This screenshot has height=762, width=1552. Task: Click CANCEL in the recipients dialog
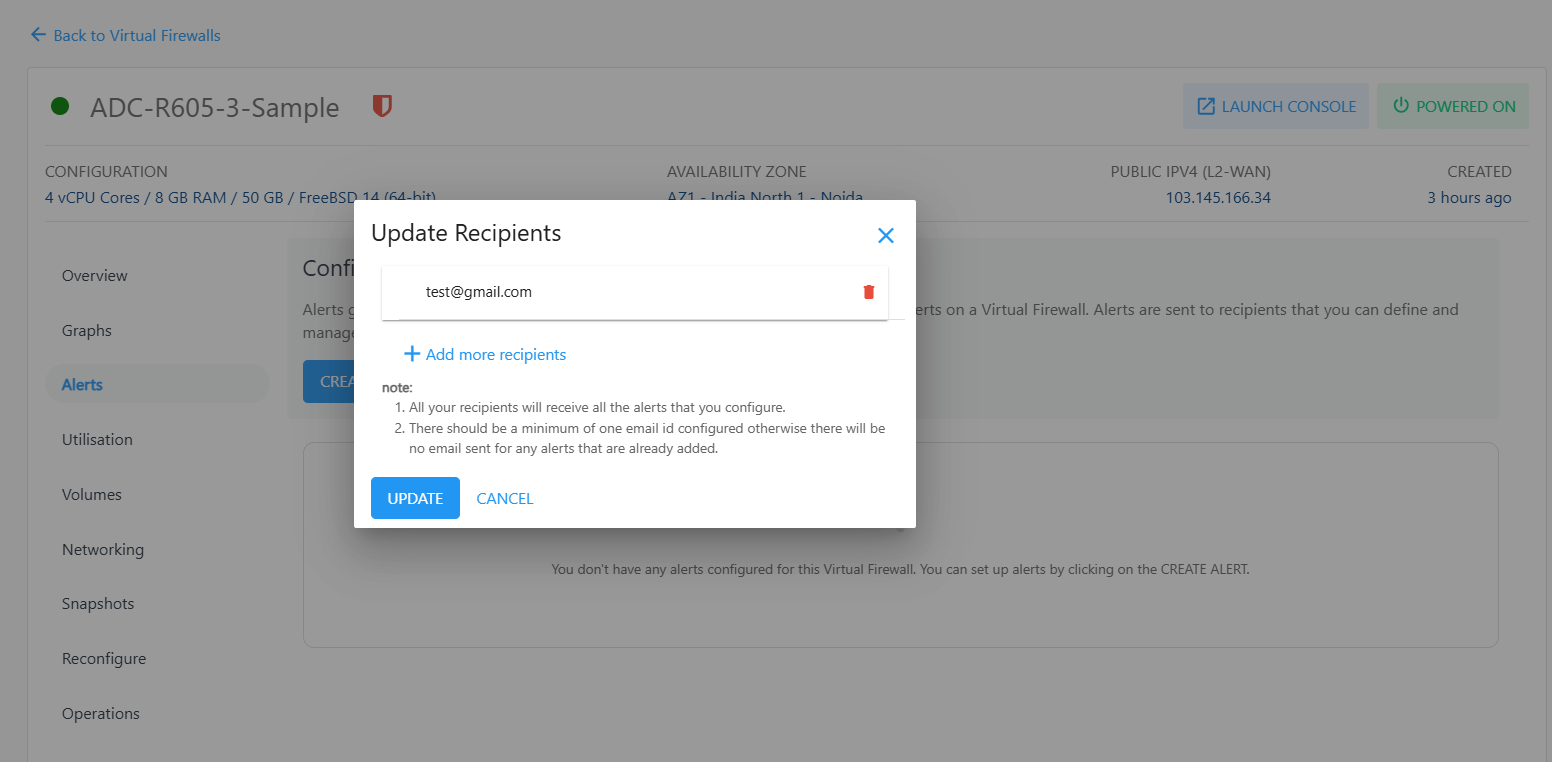(504, 498)
